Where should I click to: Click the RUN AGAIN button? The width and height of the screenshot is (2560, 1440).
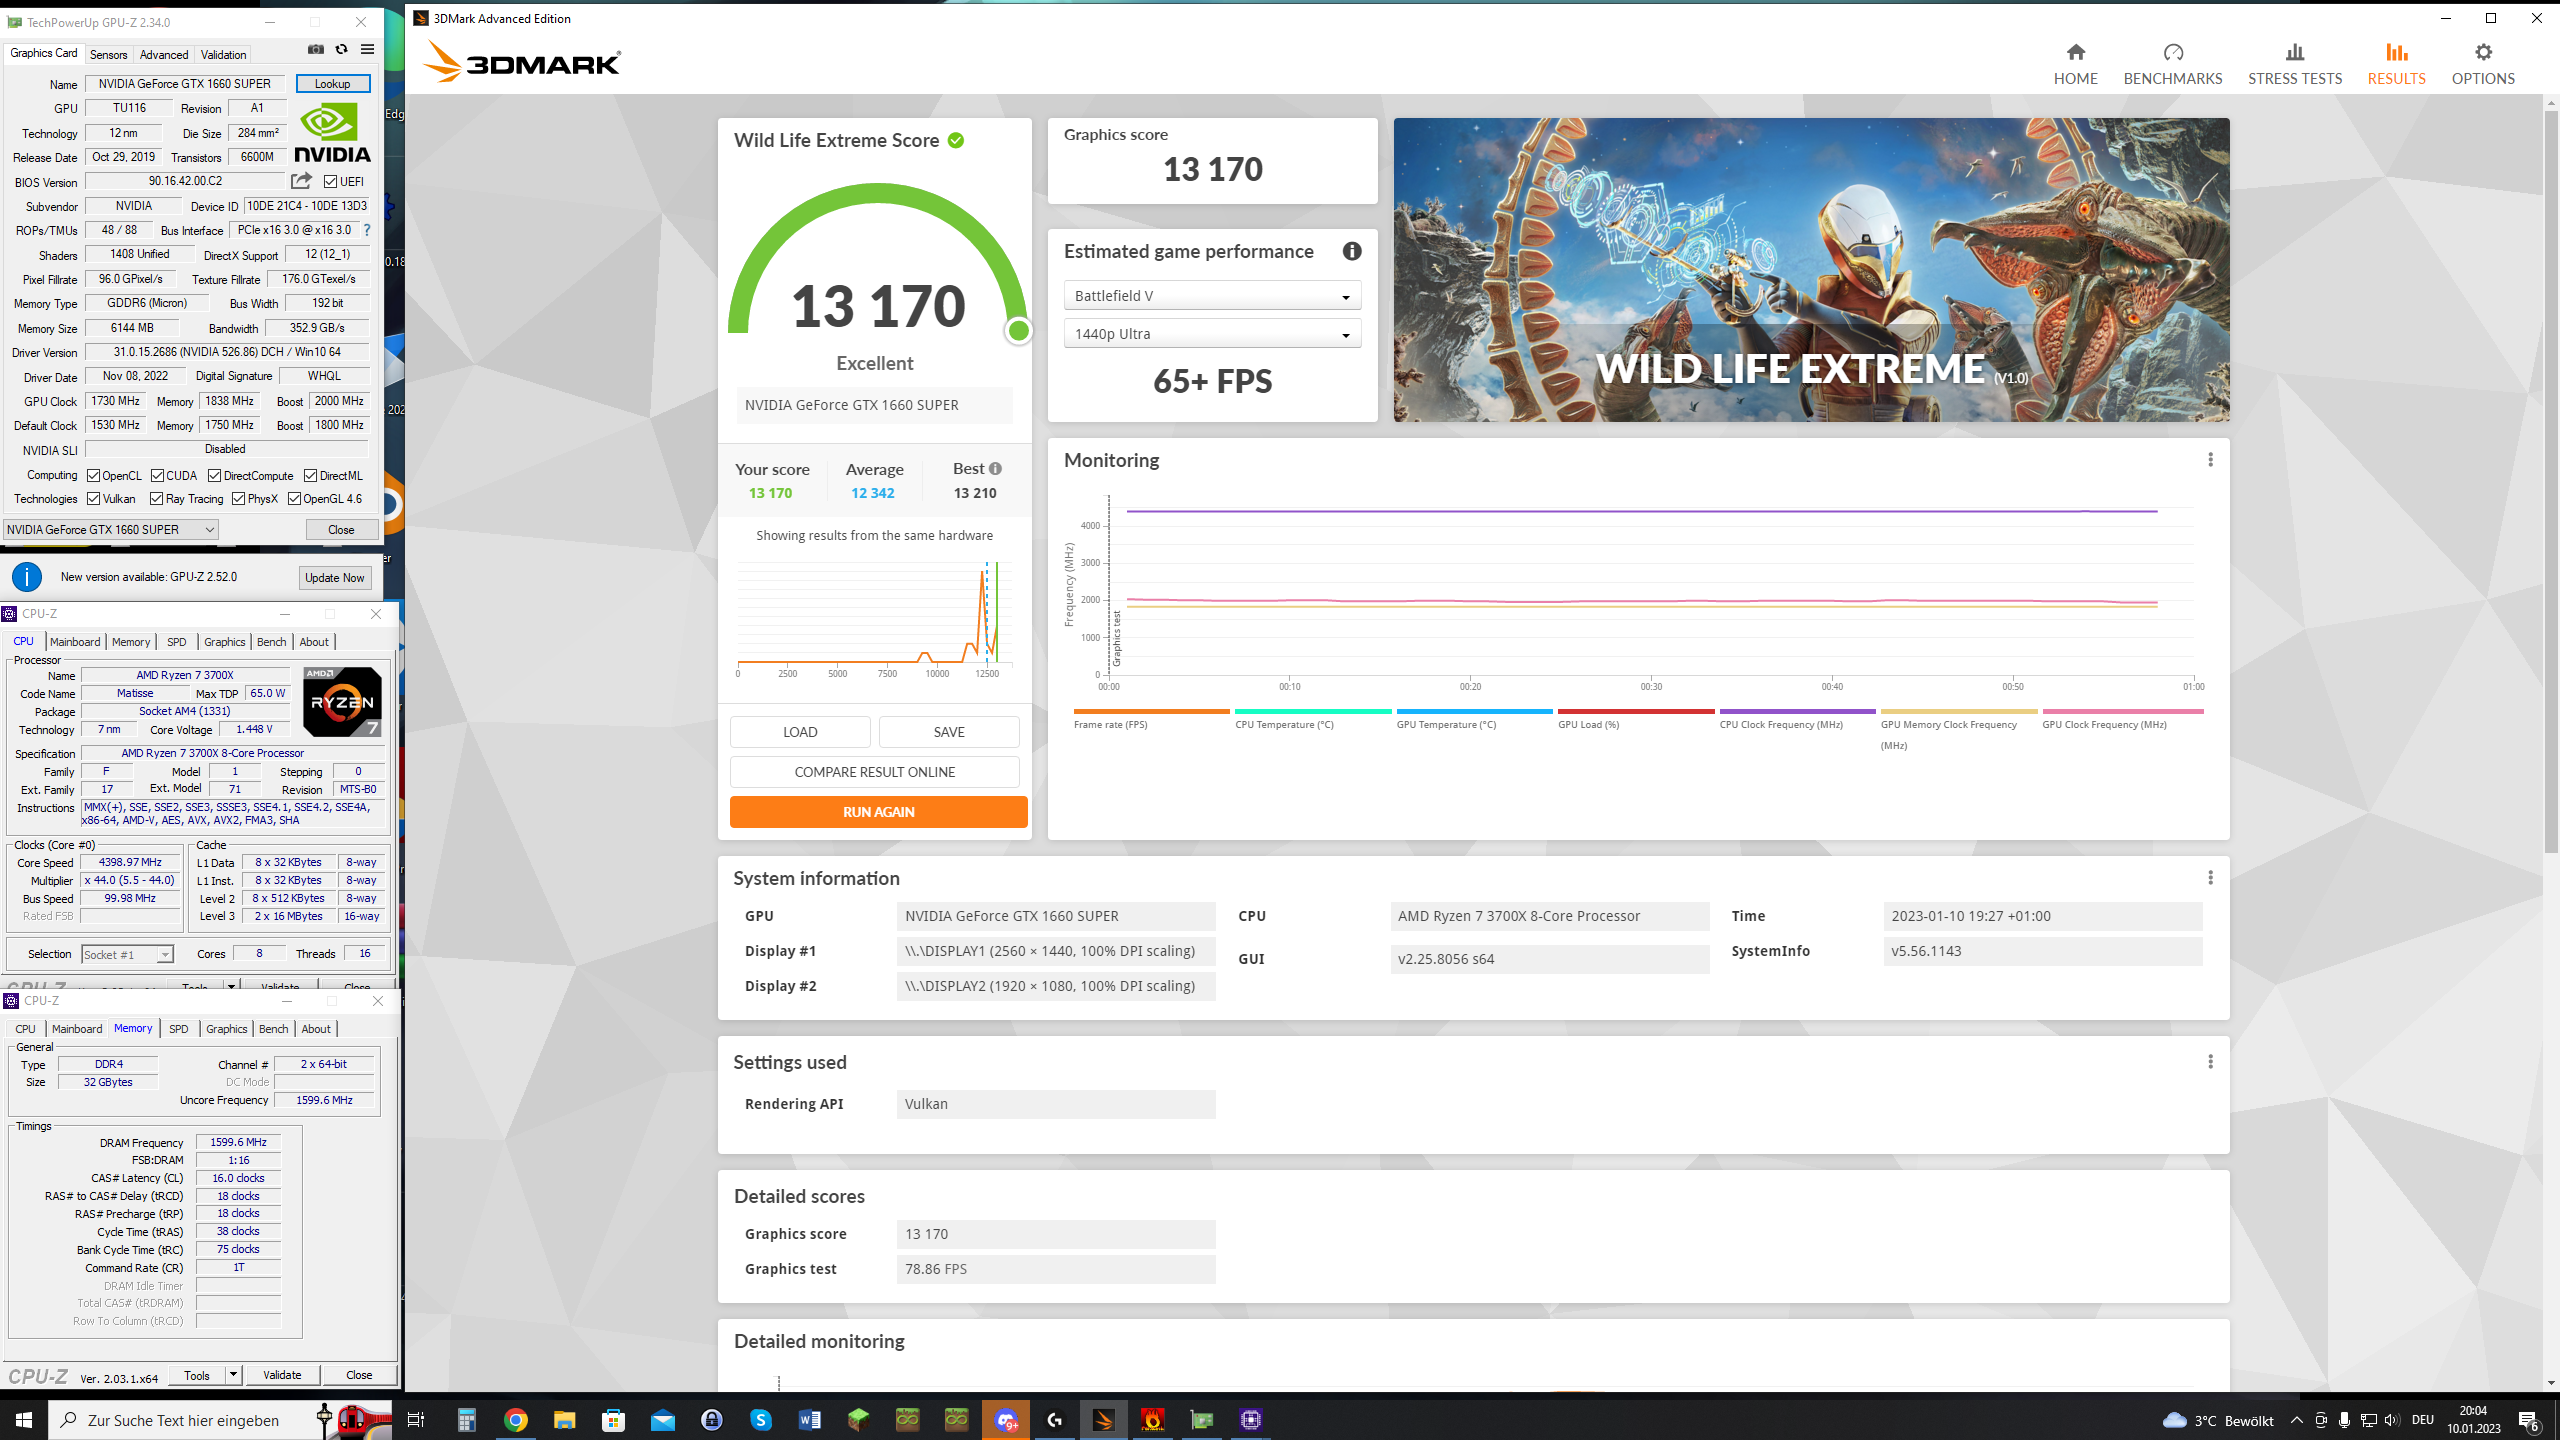(878, 812)
